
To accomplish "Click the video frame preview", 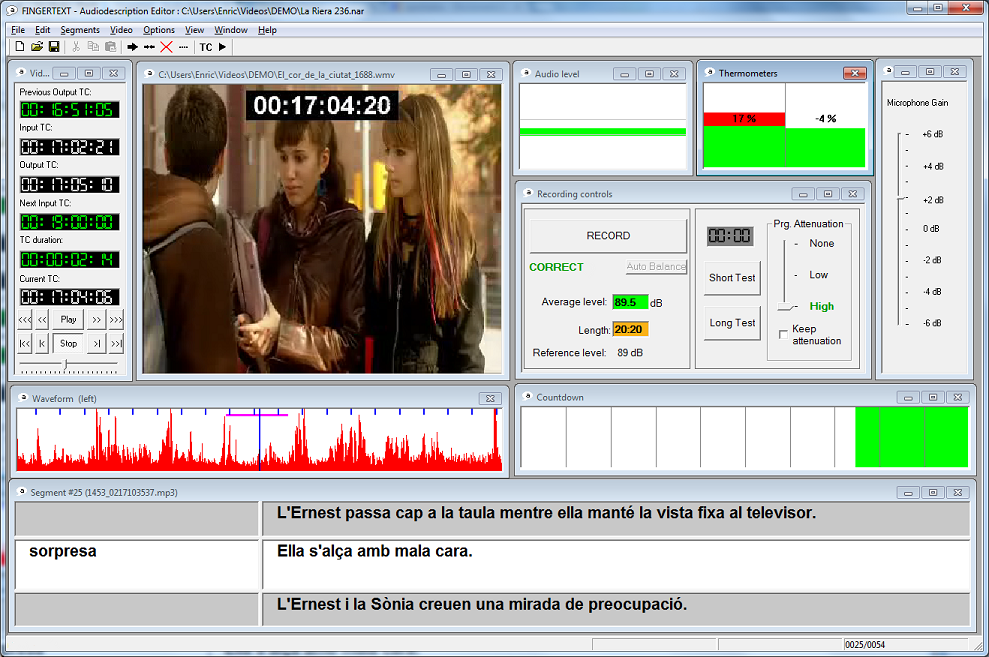I will 322,228.
